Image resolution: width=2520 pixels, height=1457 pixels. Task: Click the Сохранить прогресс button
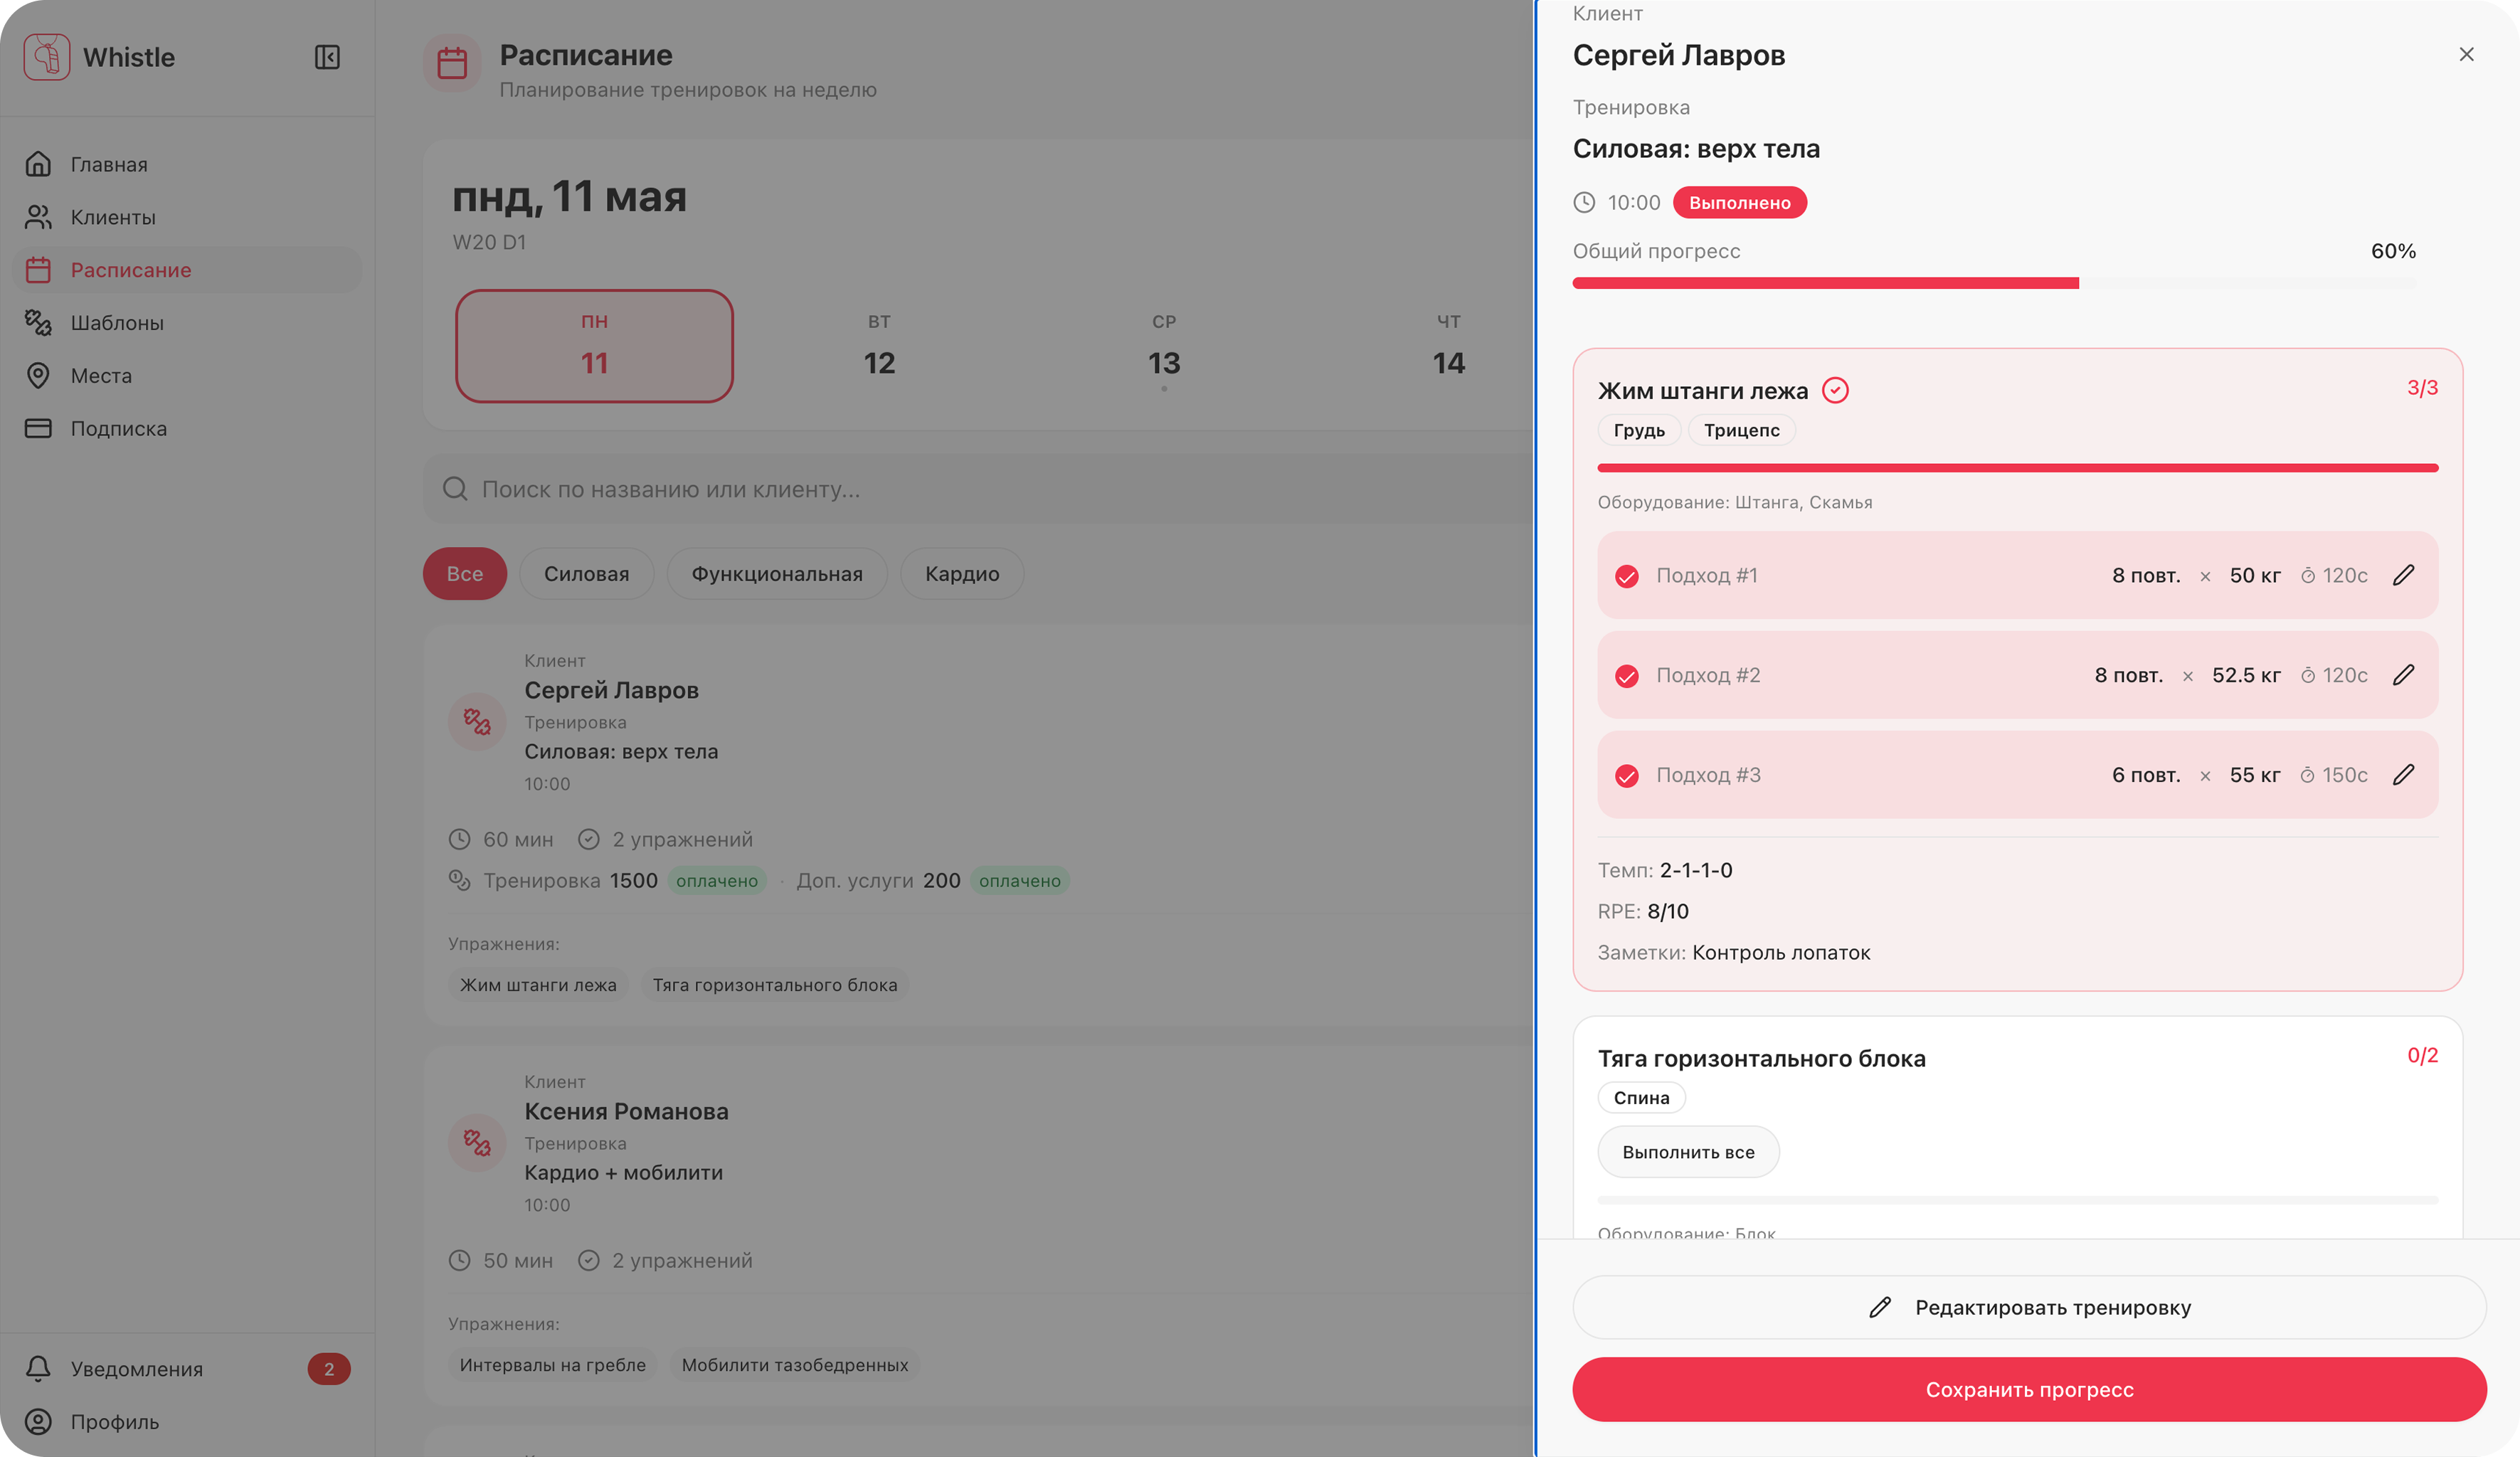click(2029, 1390)
